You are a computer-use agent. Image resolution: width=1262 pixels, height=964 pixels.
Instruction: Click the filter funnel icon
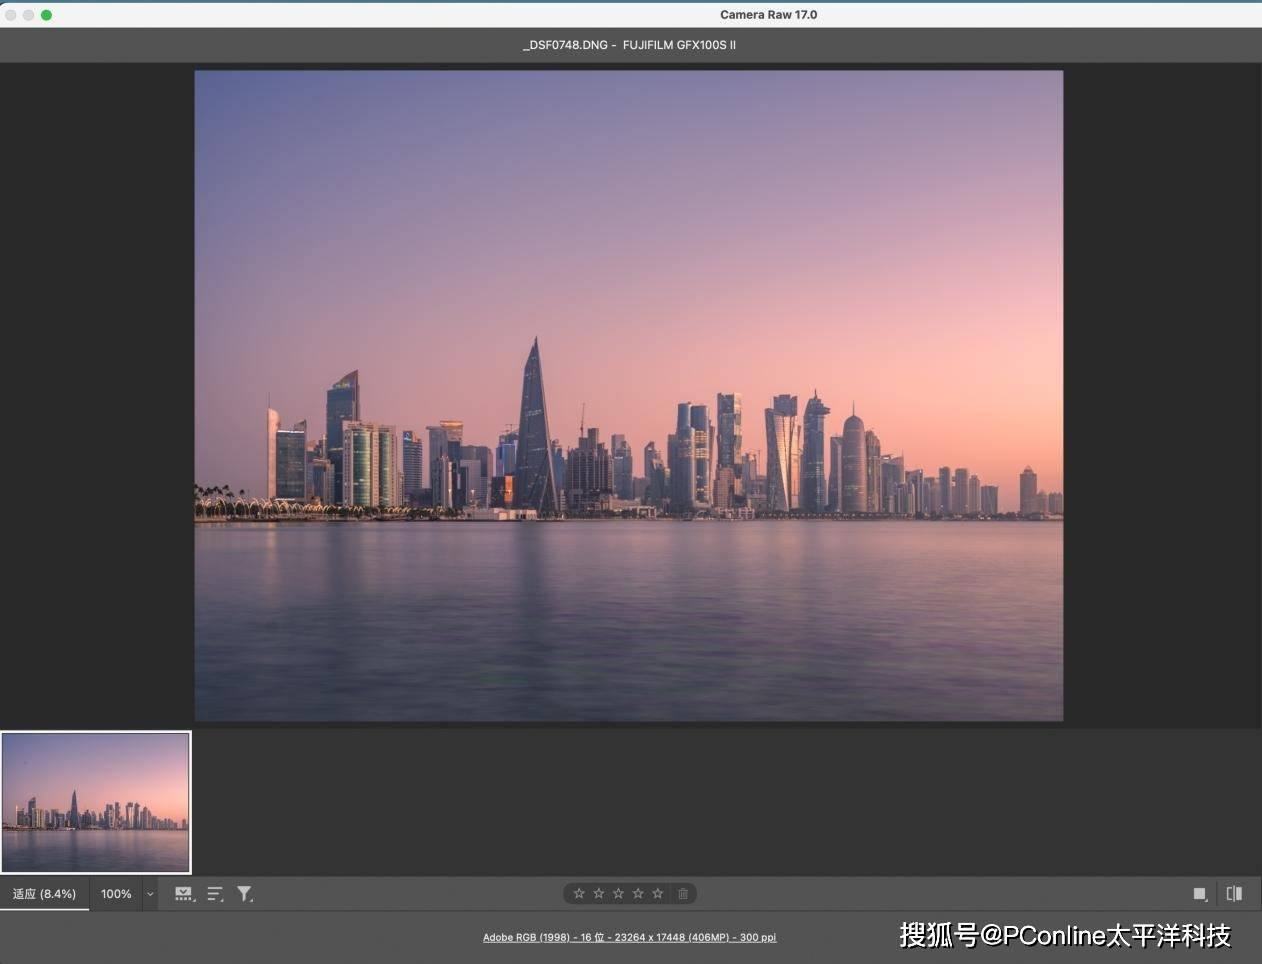click(x=245, y=894)
